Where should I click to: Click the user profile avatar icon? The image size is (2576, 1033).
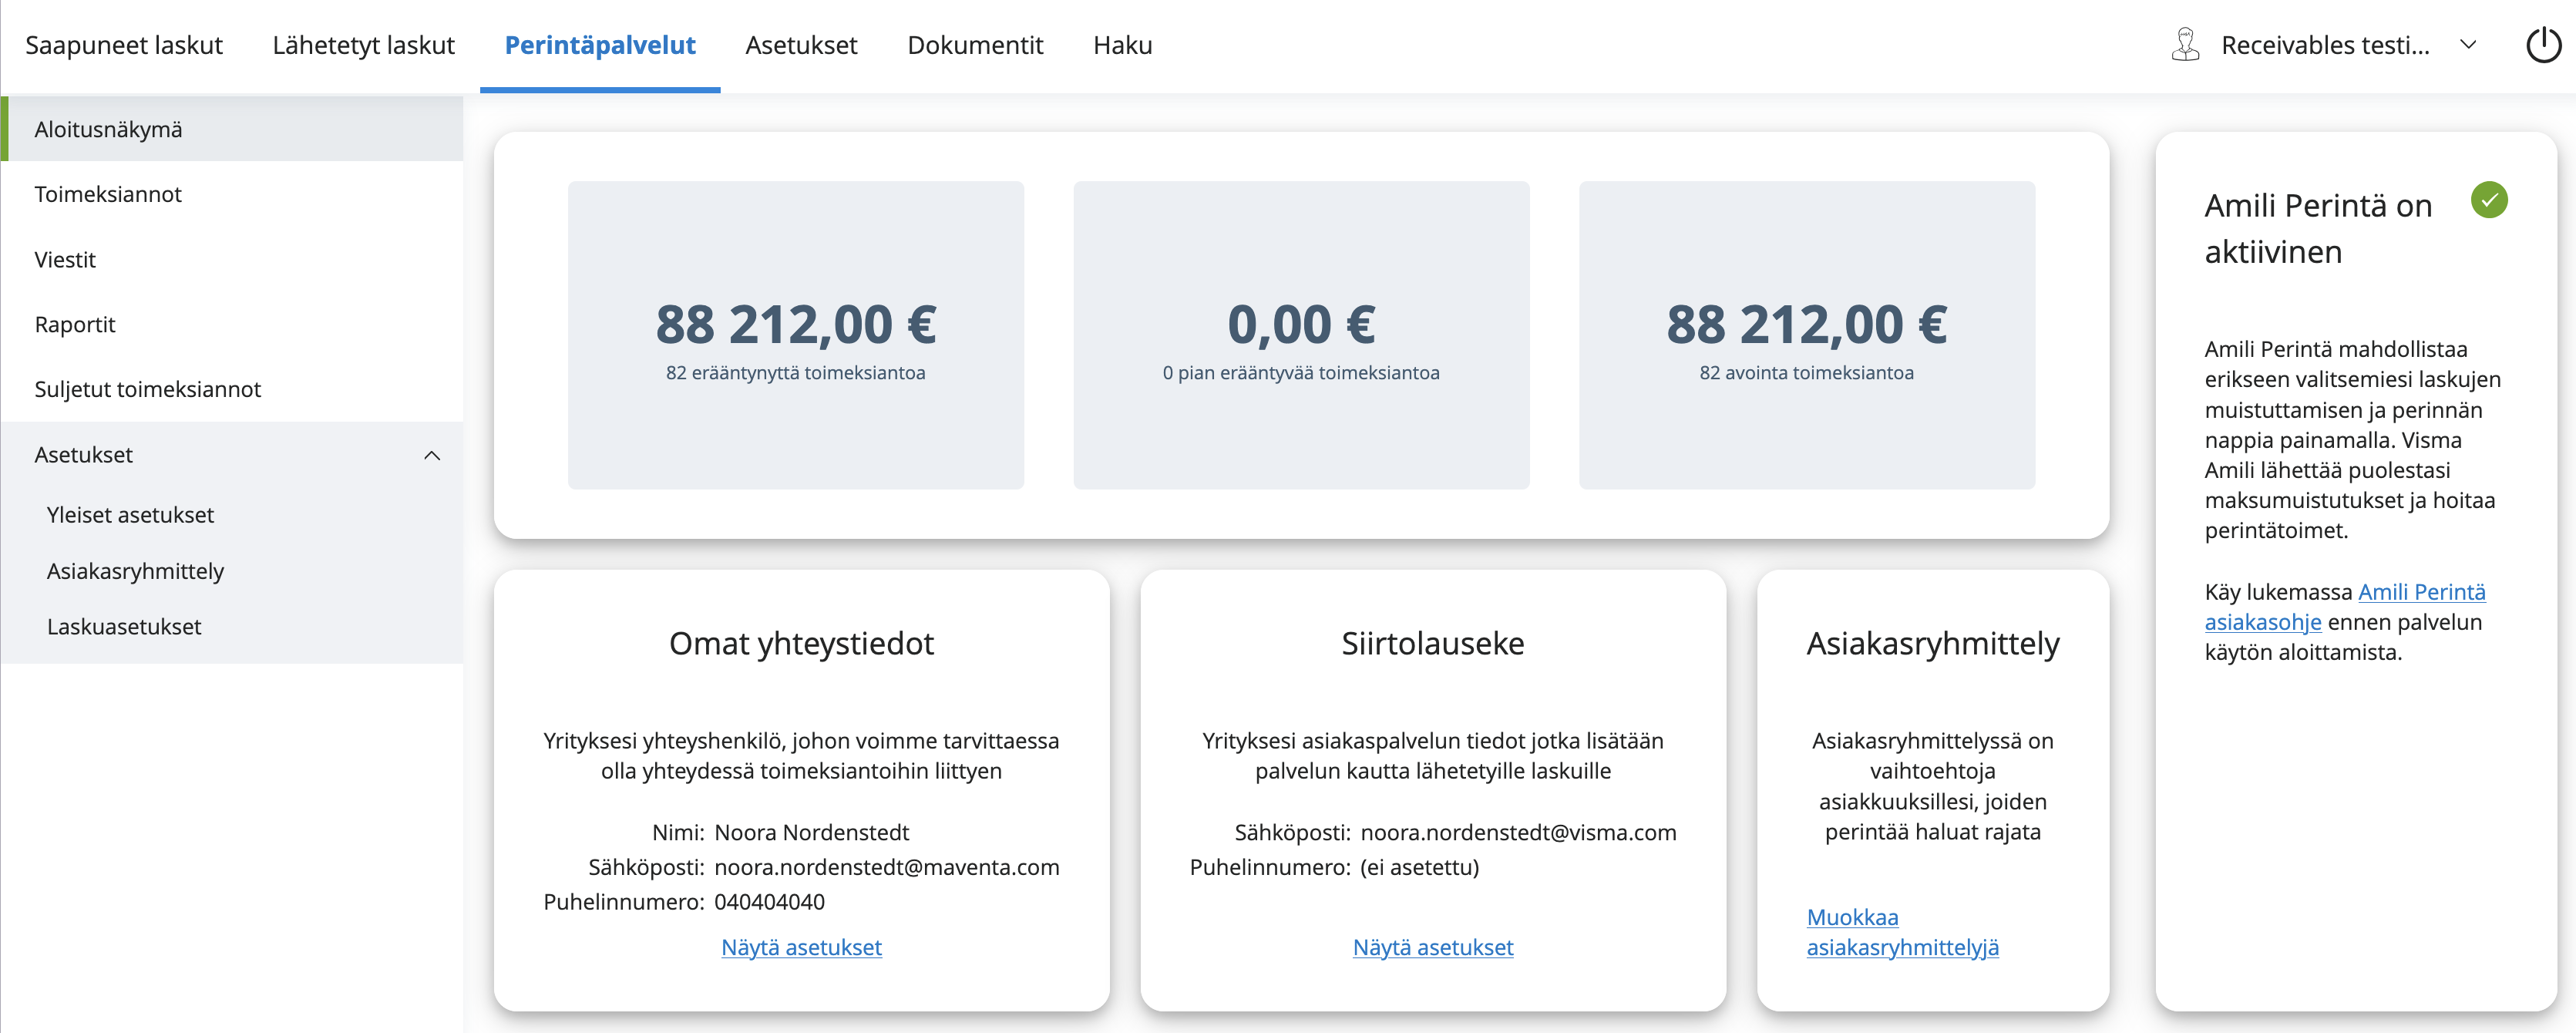pos(2185,45)
